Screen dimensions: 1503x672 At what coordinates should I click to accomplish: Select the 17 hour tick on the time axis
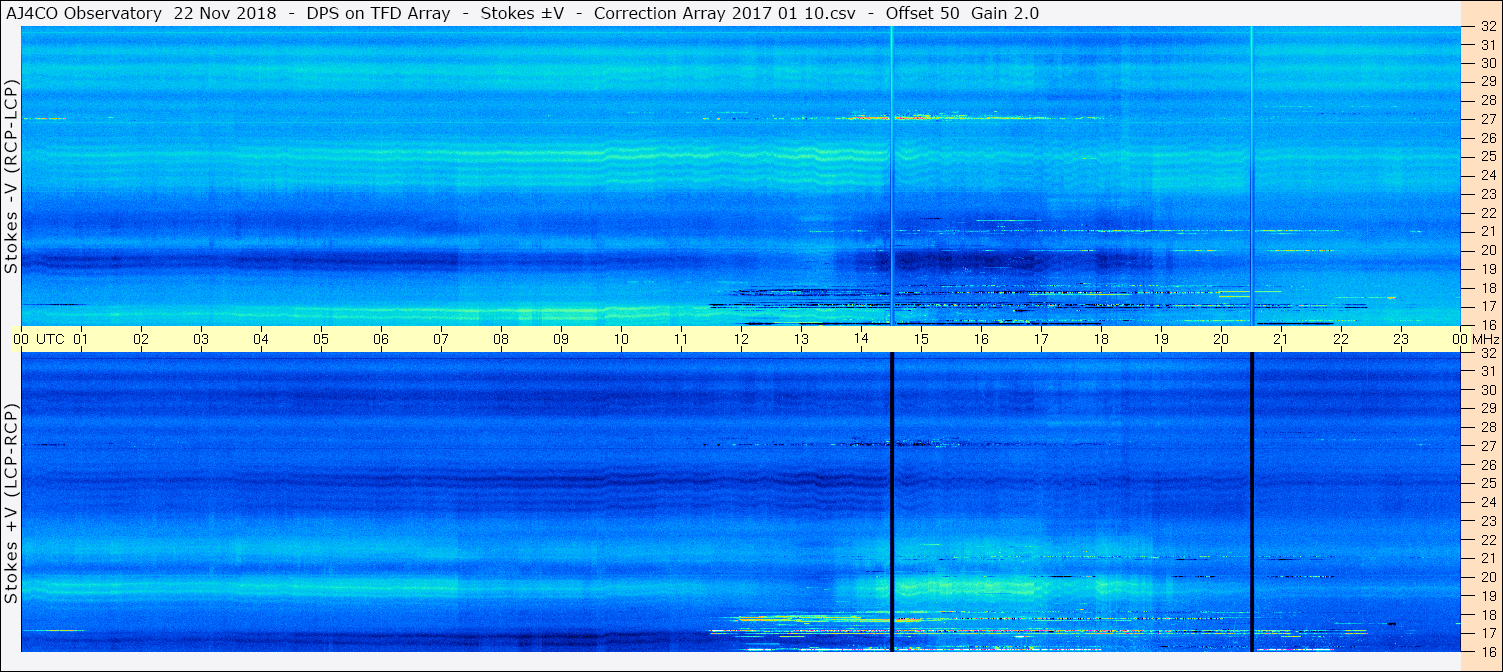click(x=1041, y=339)
